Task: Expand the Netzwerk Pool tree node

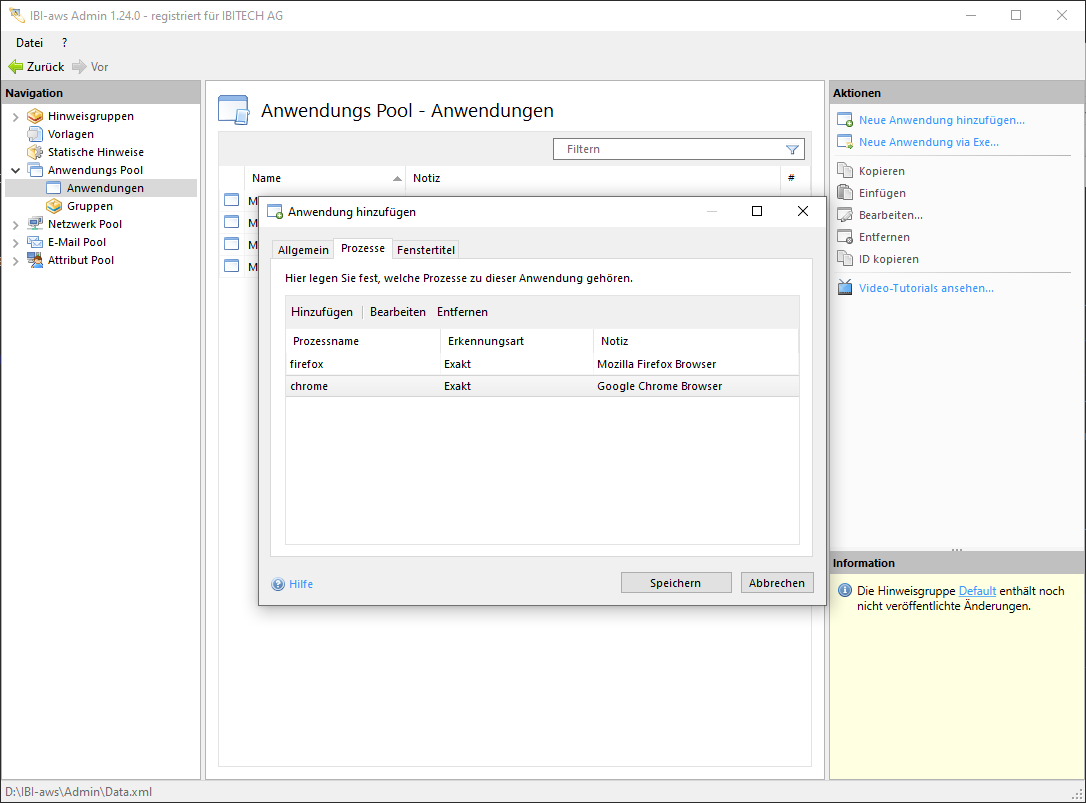Action: 15,225
